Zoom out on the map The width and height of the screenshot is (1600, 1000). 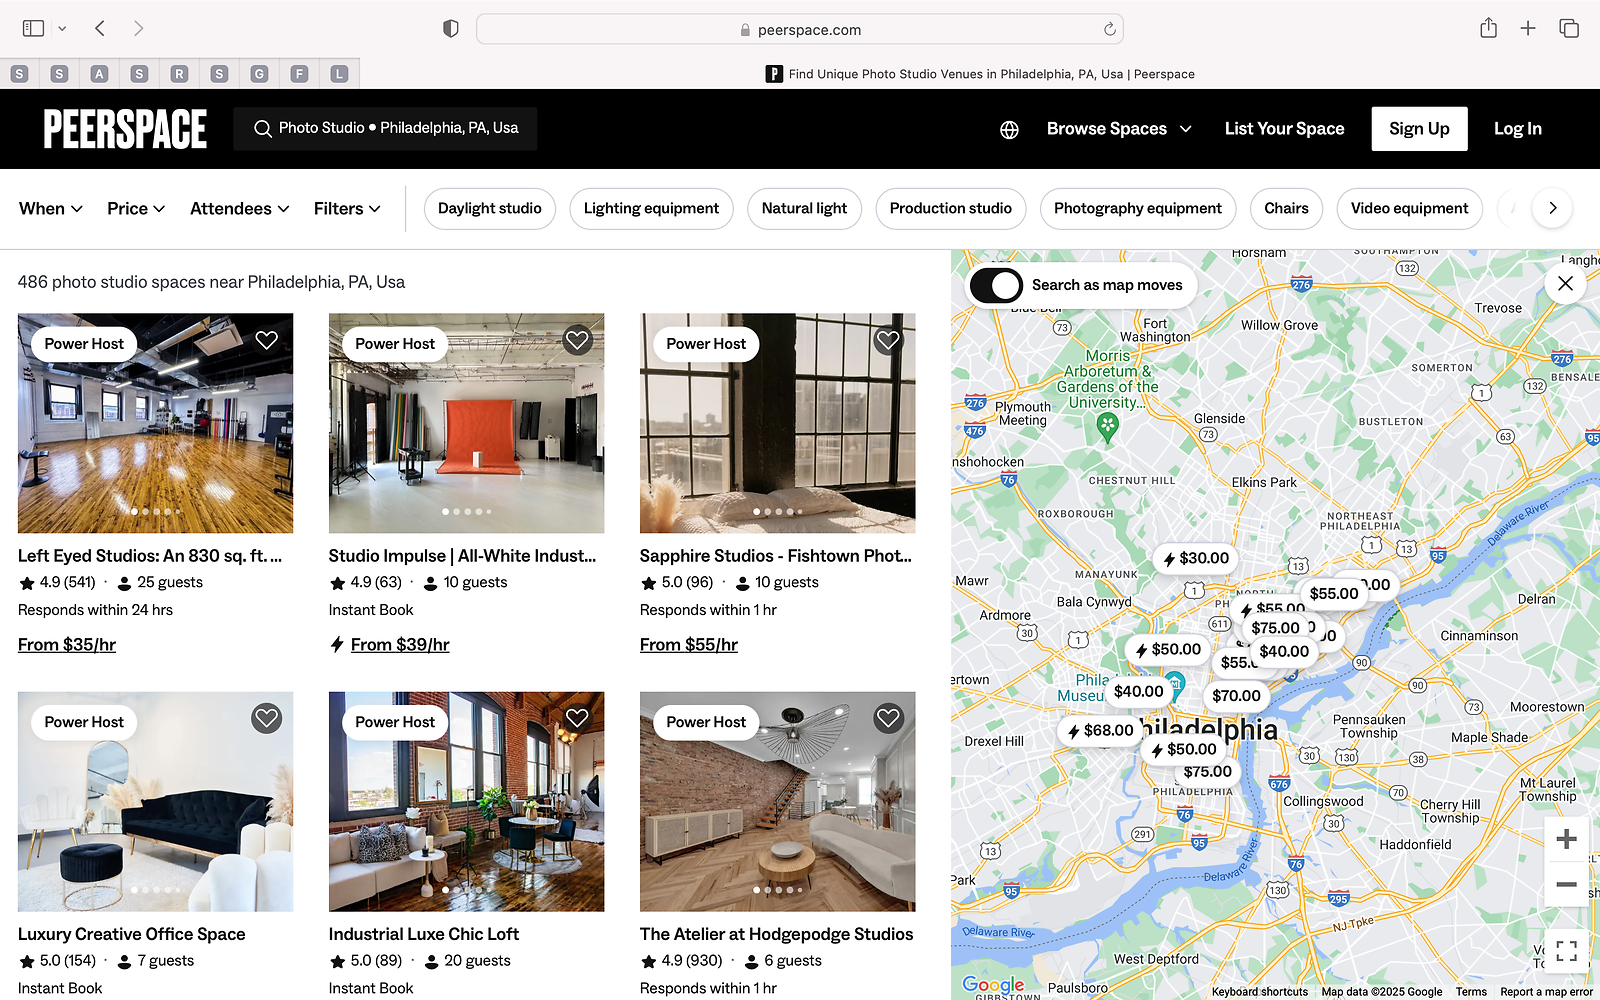pyautogui.click(x=1566, y=884)
